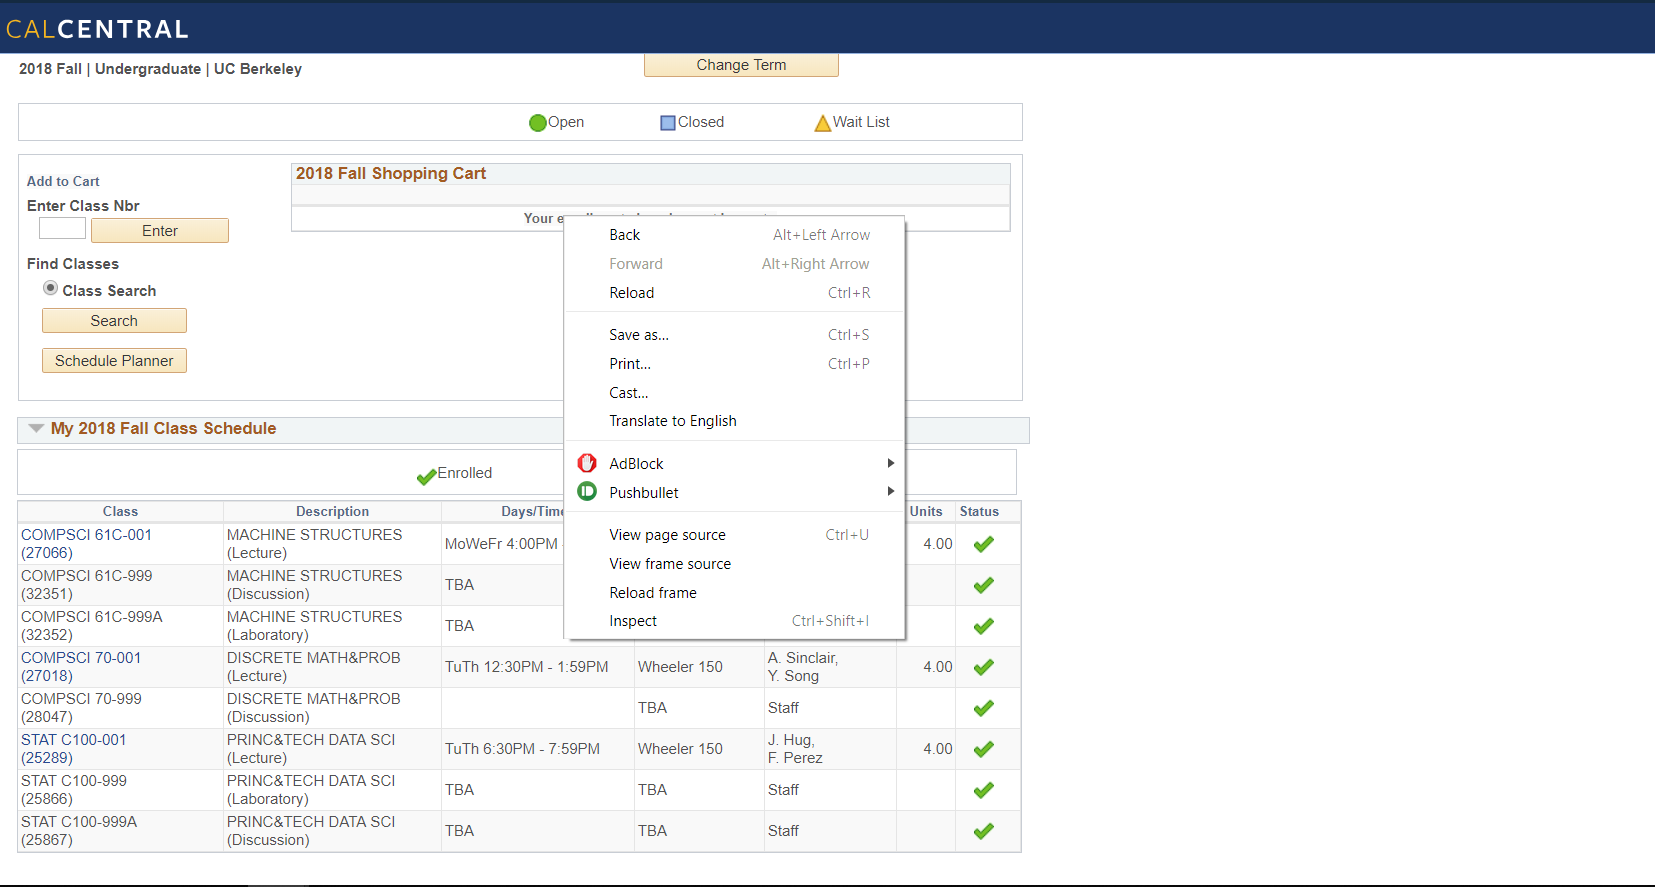The height and width of the screenshot is (887, 1655).
Task: Open the COMPSCI 70-001 class link
Action: 81,667
